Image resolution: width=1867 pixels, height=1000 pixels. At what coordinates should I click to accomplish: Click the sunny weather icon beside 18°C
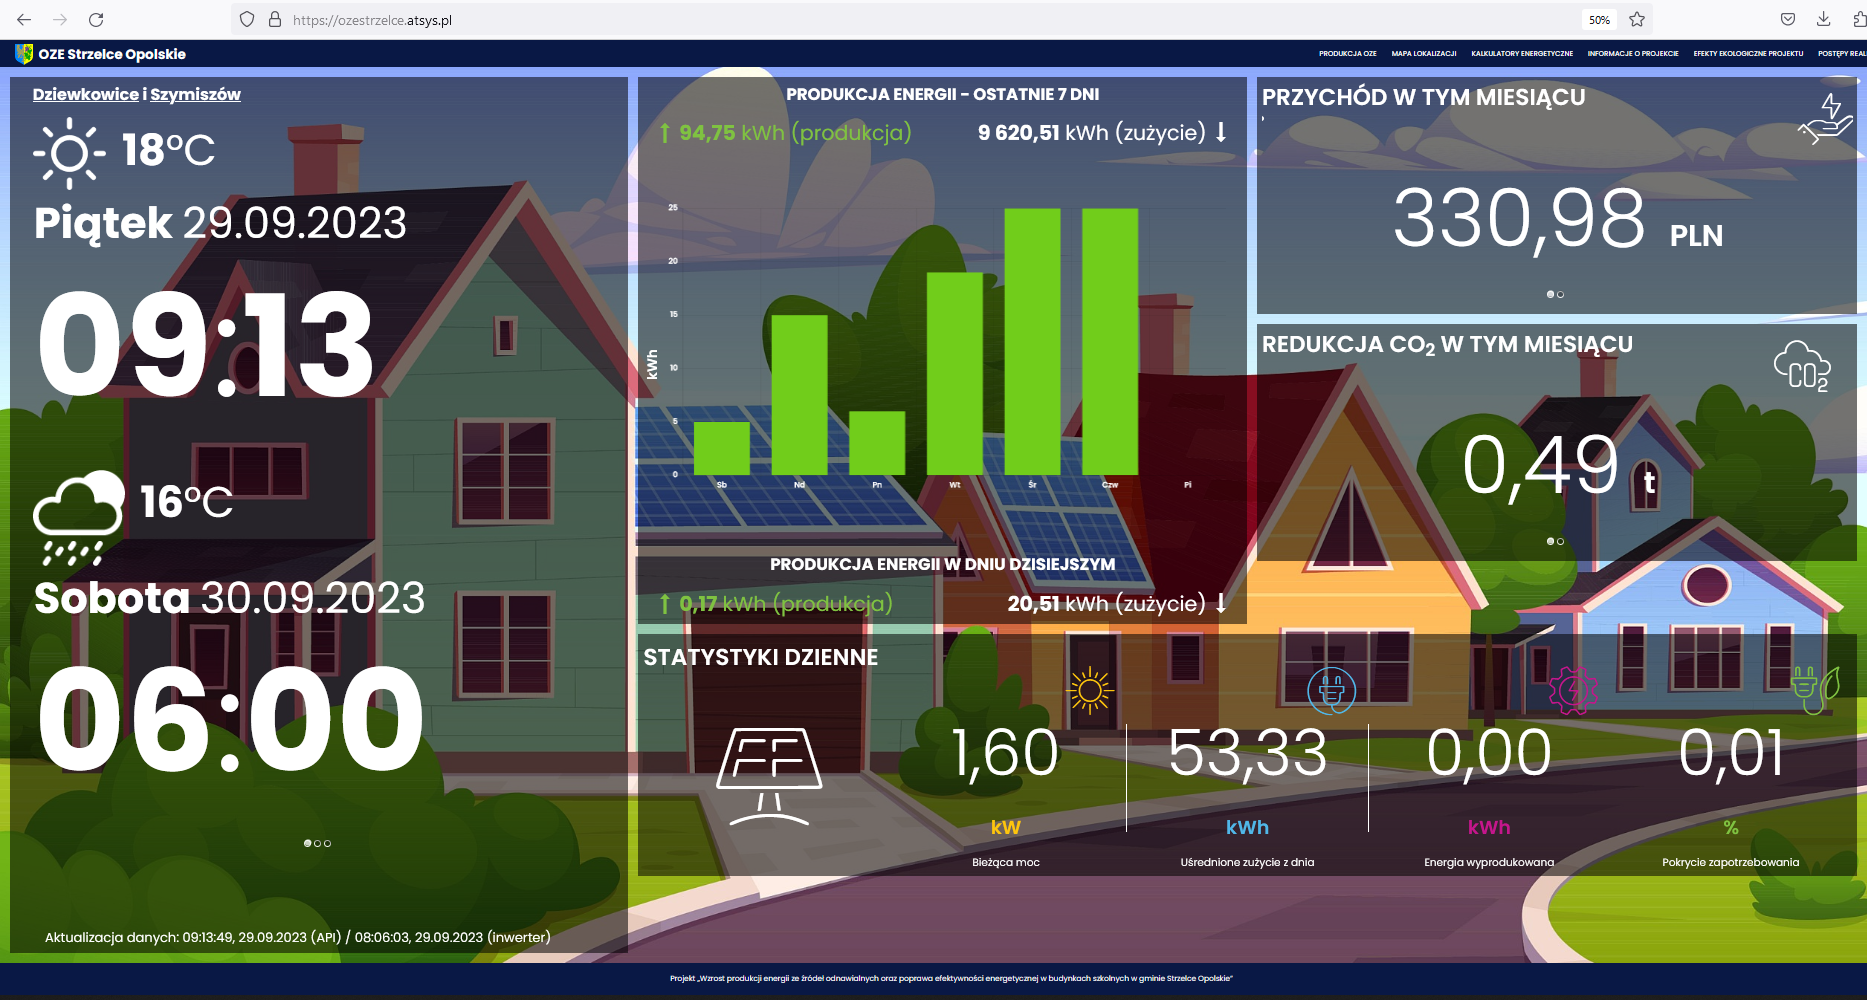69,153
